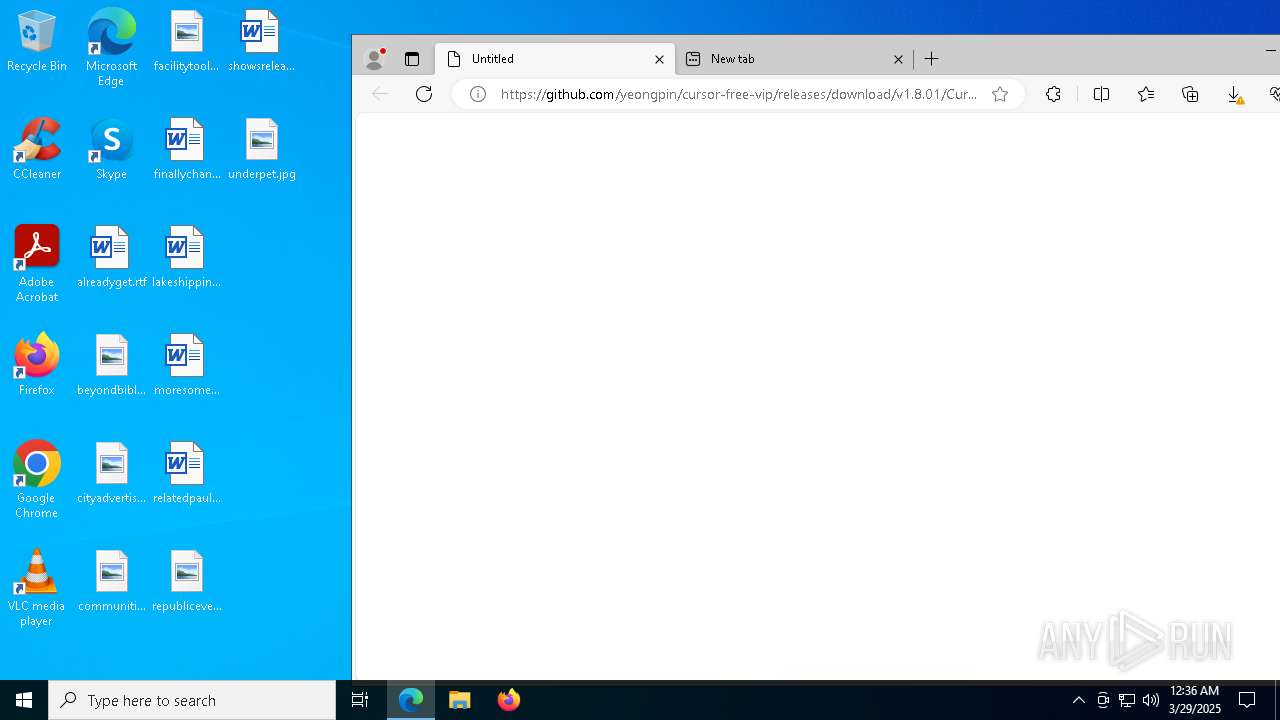Screen dimensions: 1280x720
Task: Select the alreadyget.rtf document
Action: click(111, 257)
